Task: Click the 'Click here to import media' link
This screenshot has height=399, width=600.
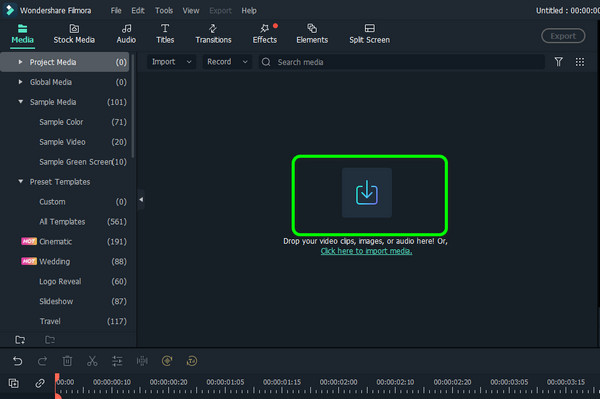Action: [x=366, y=251]
